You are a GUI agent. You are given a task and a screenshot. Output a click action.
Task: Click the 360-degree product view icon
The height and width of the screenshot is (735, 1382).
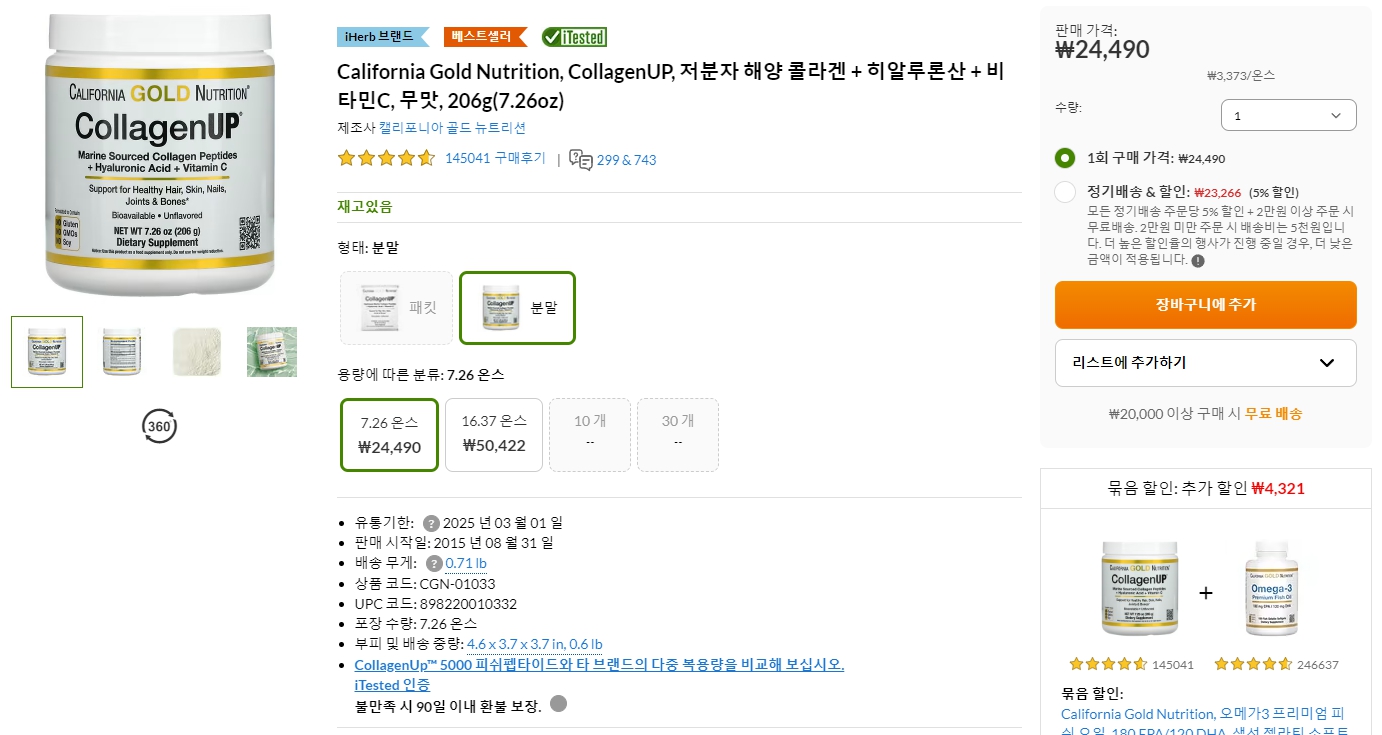(158, 426)
